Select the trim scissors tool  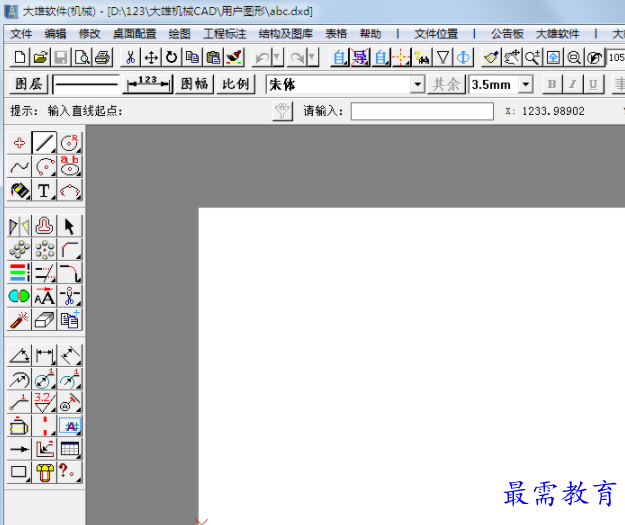tap(70, 297)
